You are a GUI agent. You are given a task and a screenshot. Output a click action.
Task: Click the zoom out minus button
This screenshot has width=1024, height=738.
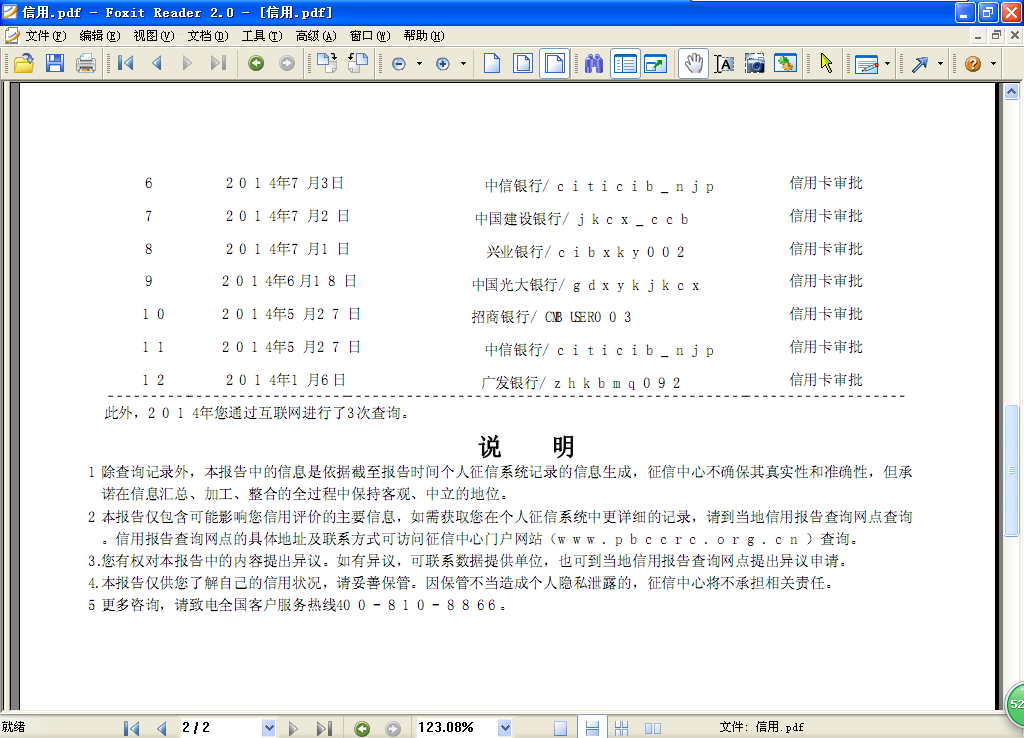(x=399, y=63)
